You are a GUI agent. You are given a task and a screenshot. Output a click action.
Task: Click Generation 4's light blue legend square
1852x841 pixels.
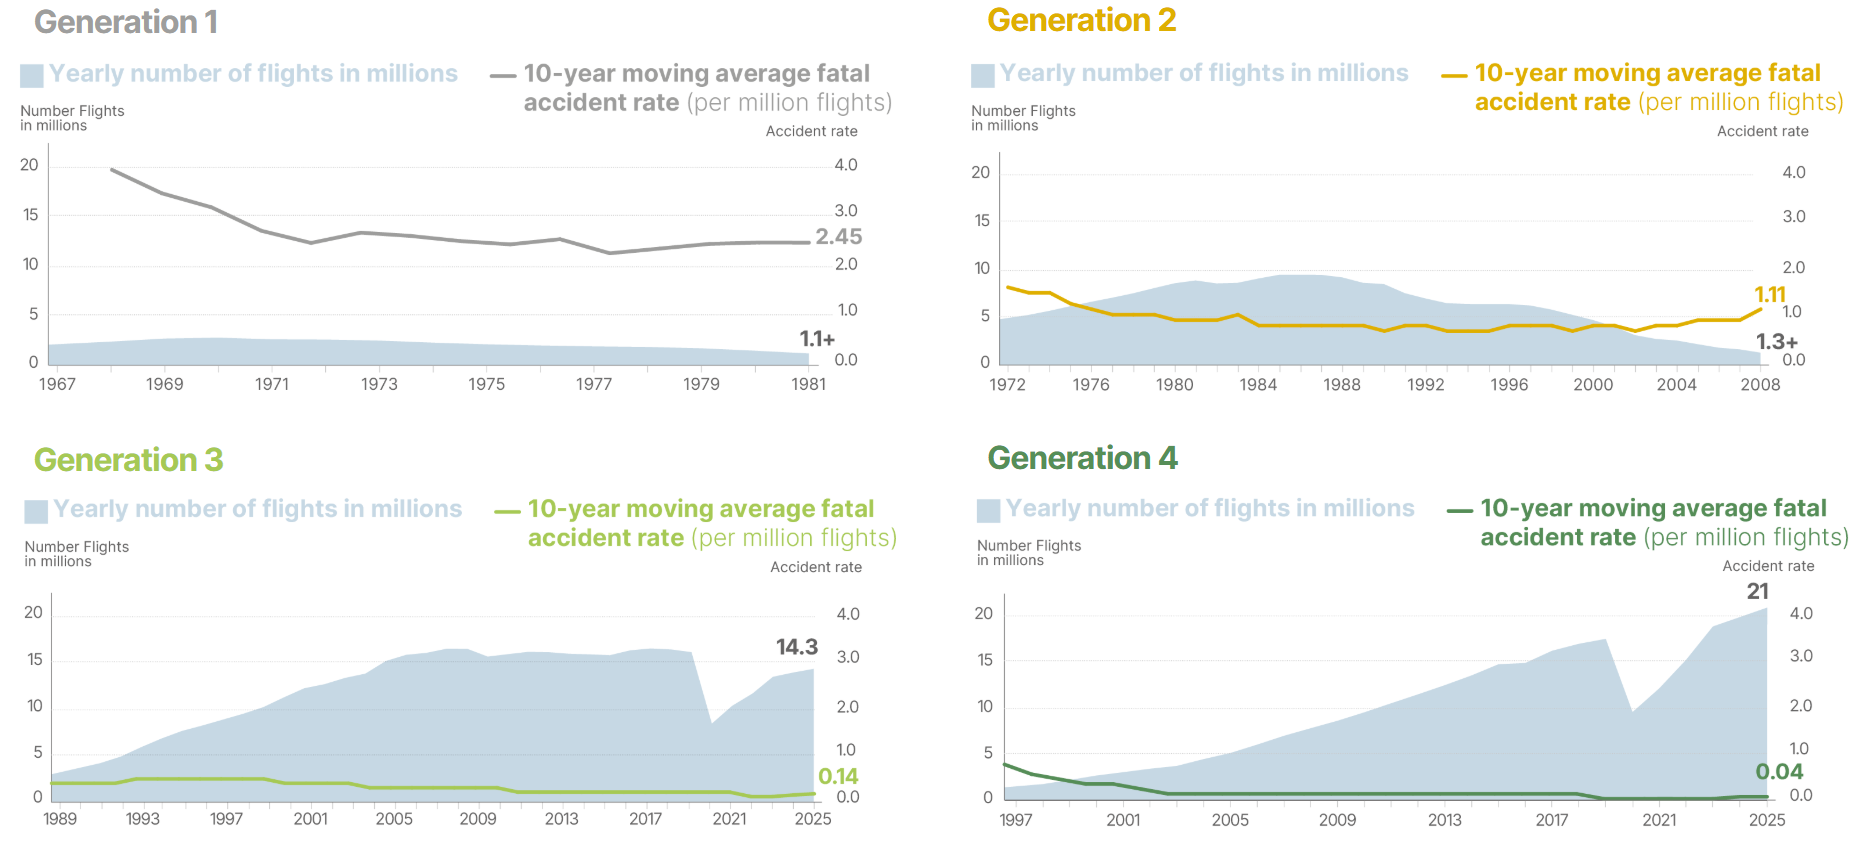coord(988,510)
